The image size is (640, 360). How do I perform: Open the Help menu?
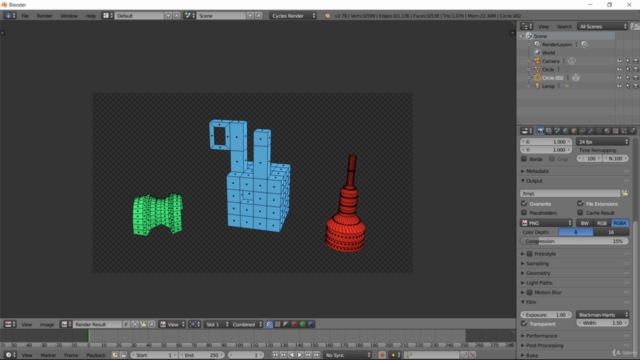(91, 16)
